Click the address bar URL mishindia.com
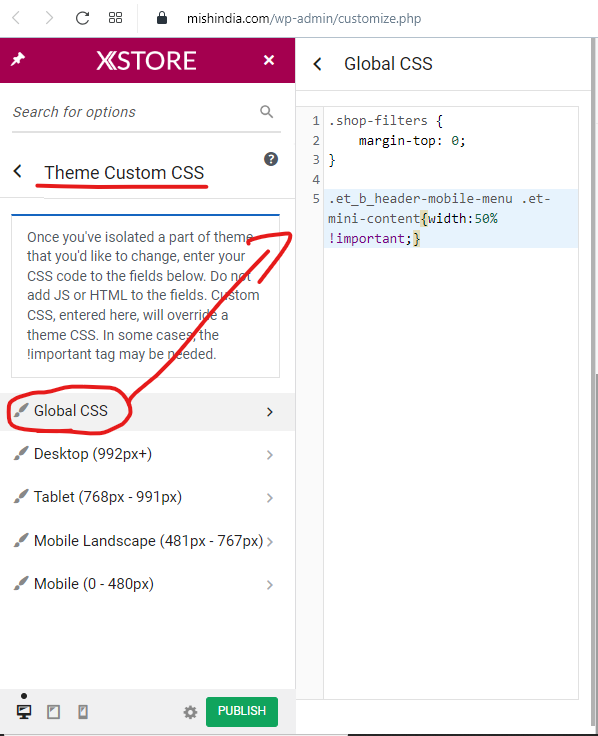The height and width of the screenshot is (736, 598). [304, 18]
